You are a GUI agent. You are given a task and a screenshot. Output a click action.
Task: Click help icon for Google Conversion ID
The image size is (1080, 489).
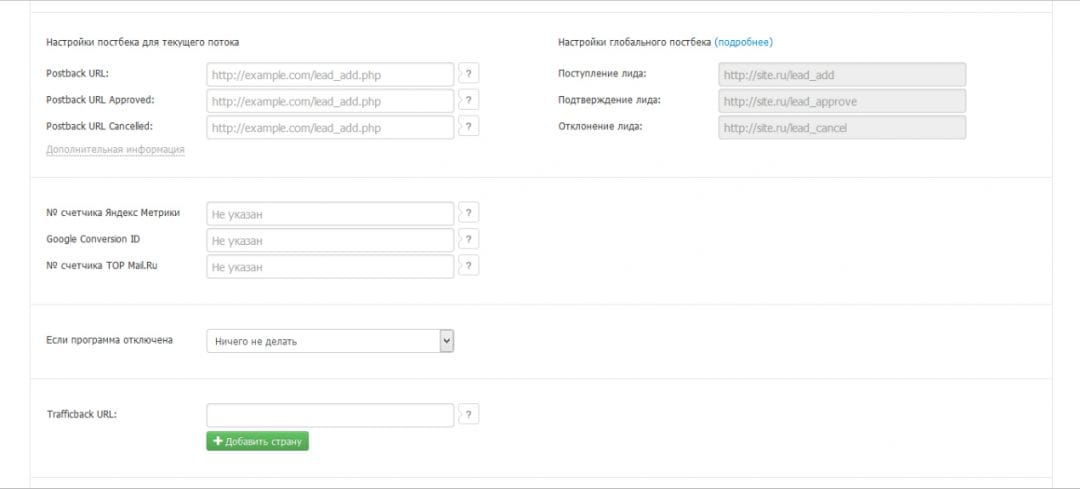(469, 239)
